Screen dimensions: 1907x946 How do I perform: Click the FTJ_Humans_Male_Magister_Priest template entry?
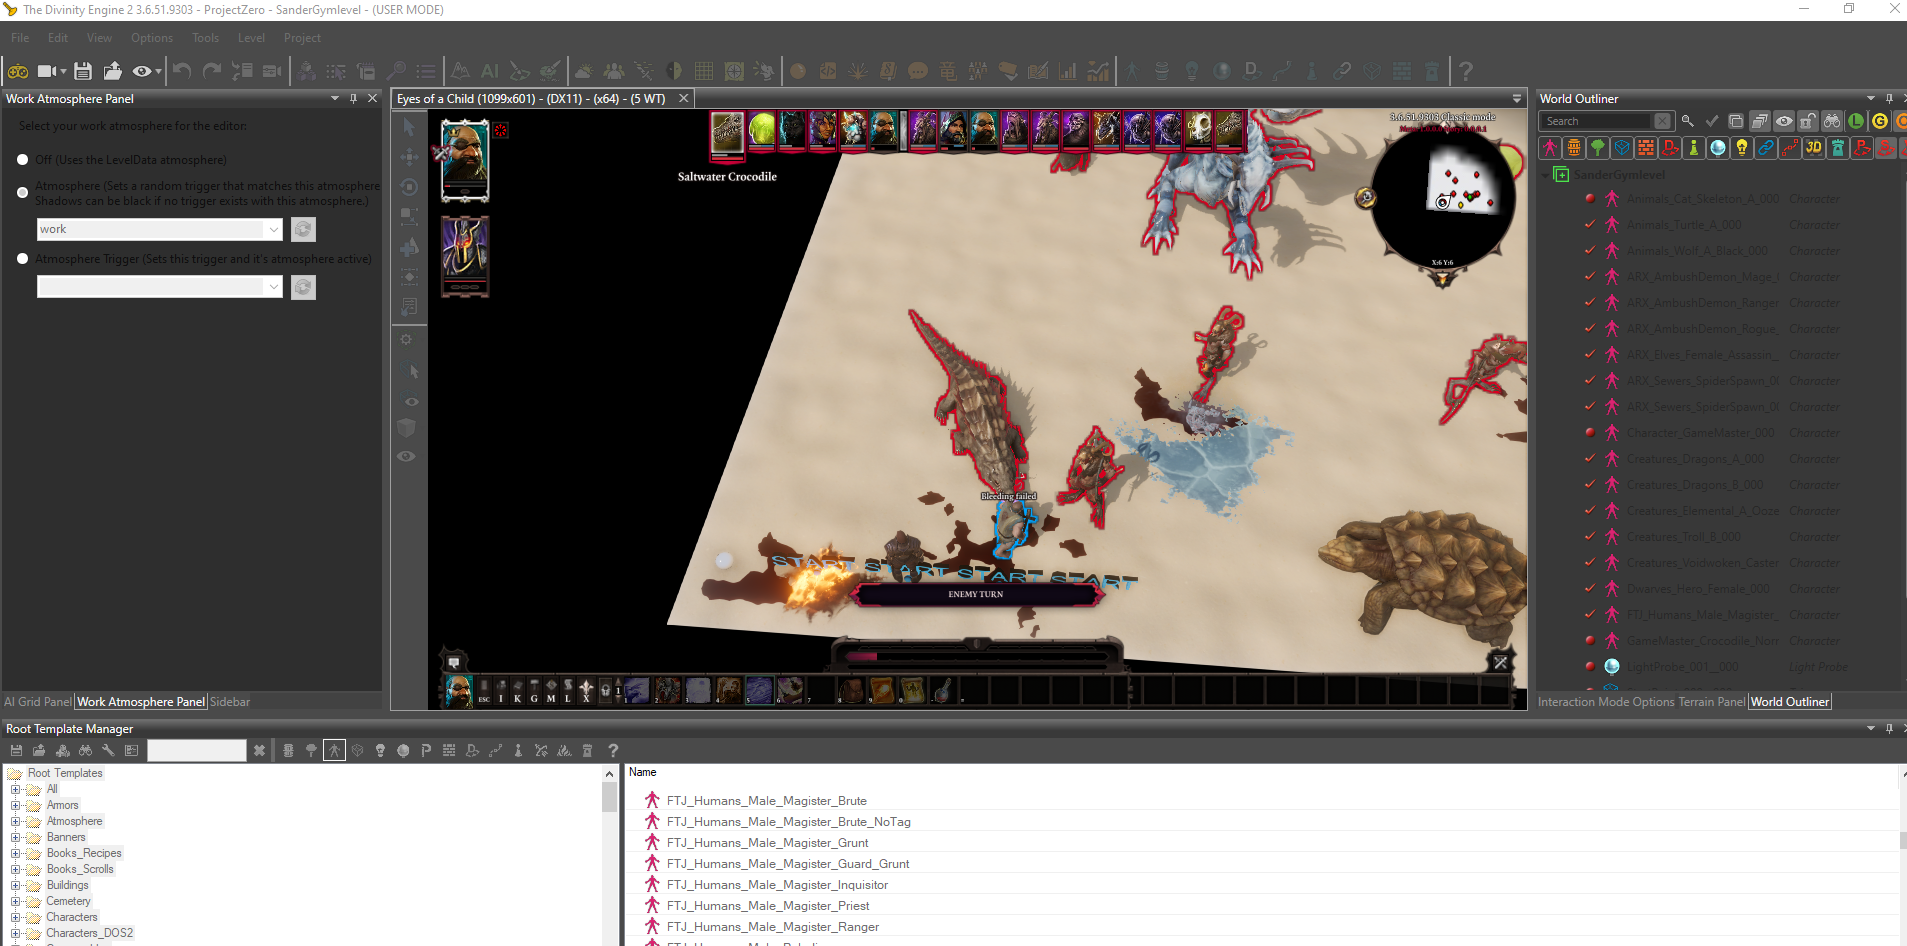[x=767, y=906]
